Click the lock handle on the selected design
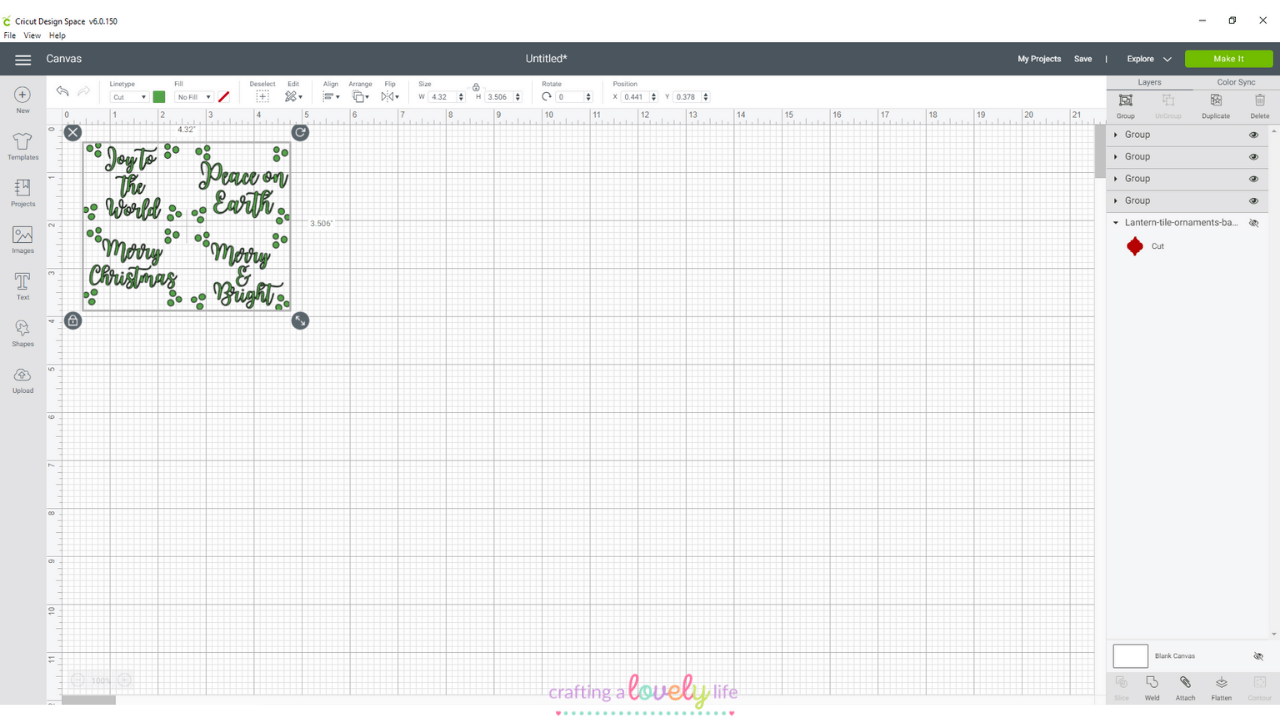The width and height of the screenshot is (1280, 720). pyautogui.click(x=73, y=320)
